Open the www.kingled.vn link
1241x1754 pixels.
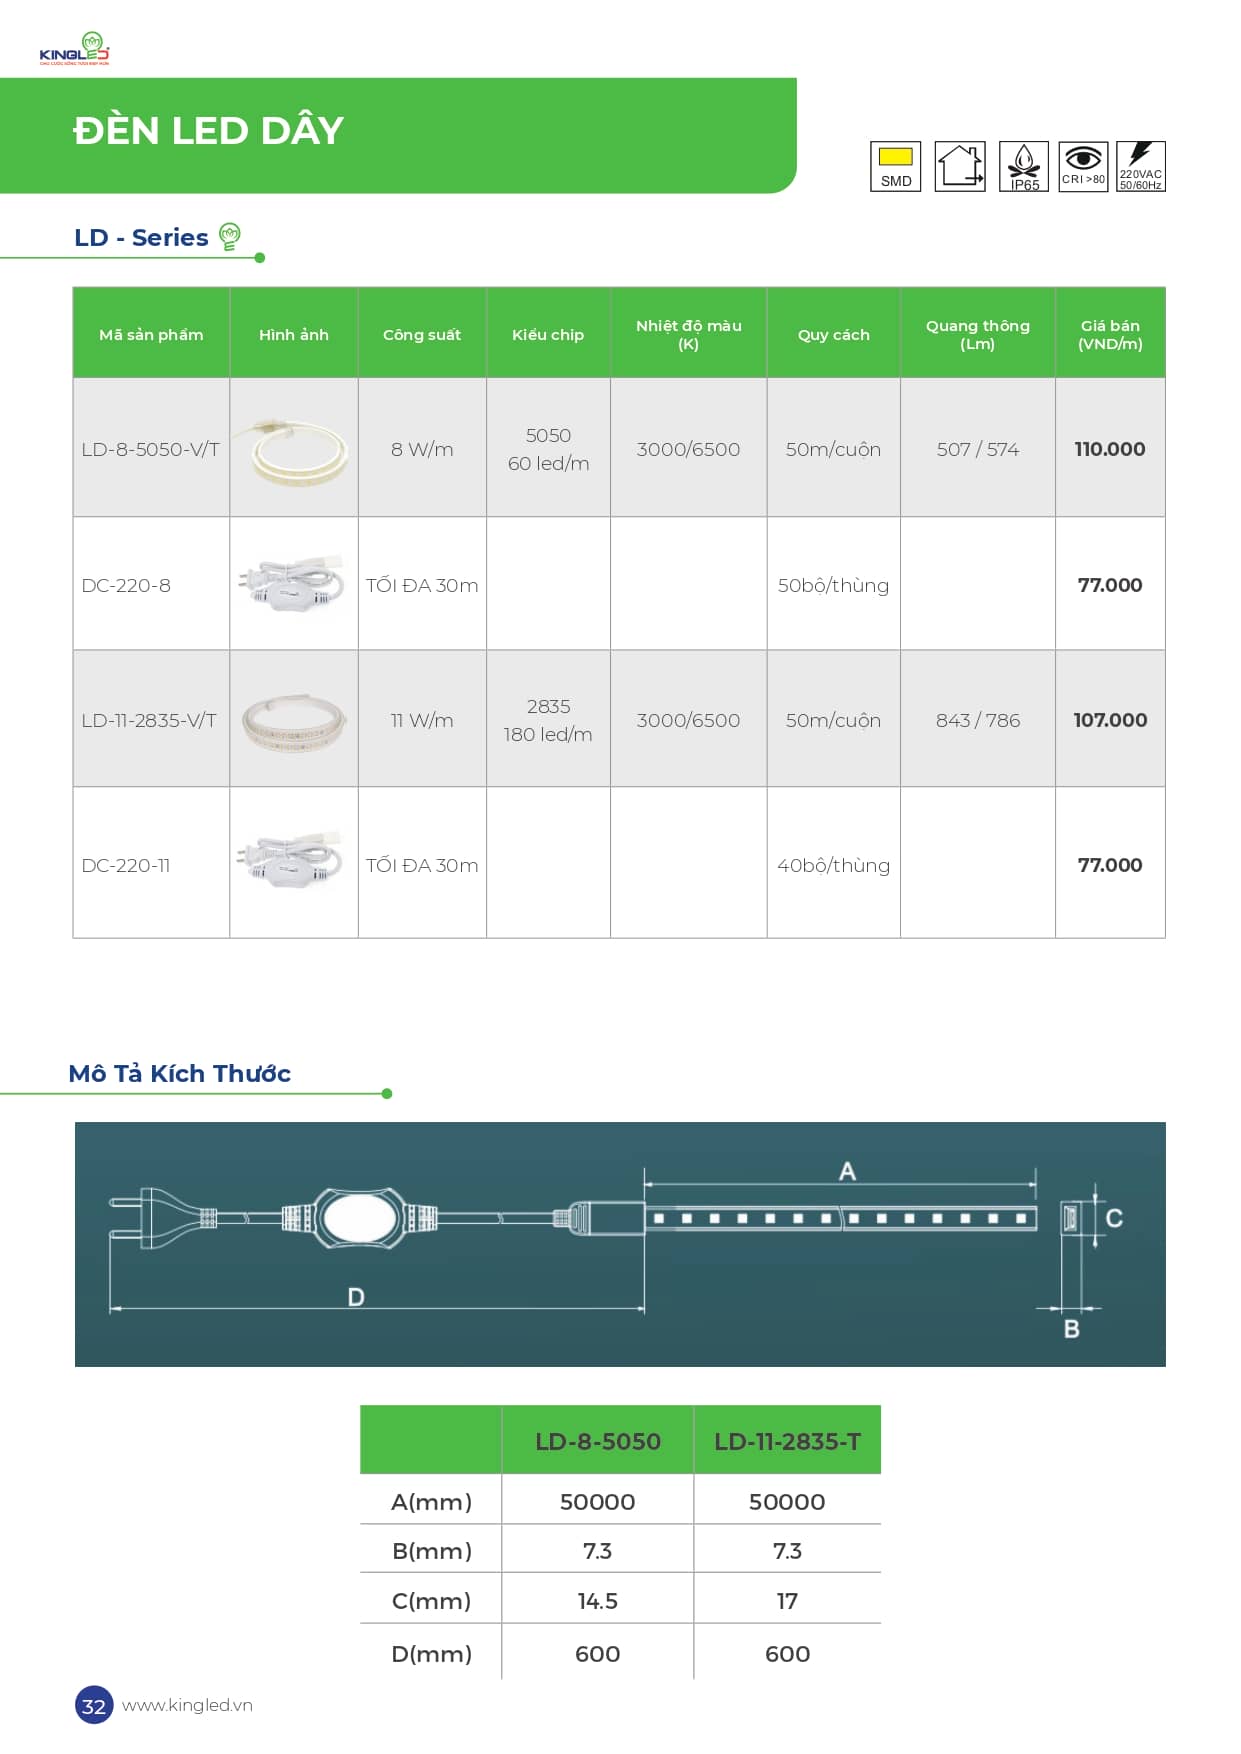tap(187, 1705)
